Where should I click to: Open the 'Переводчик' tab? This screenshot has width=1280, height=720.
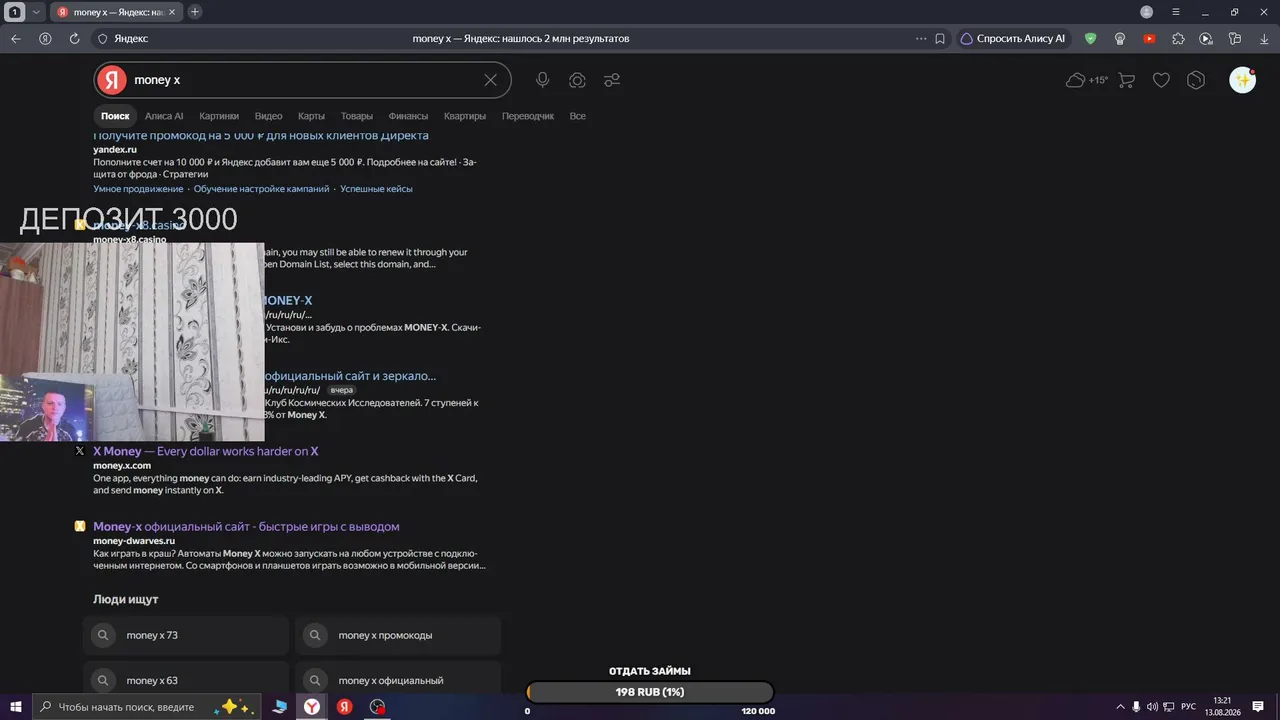click(528, 116)
